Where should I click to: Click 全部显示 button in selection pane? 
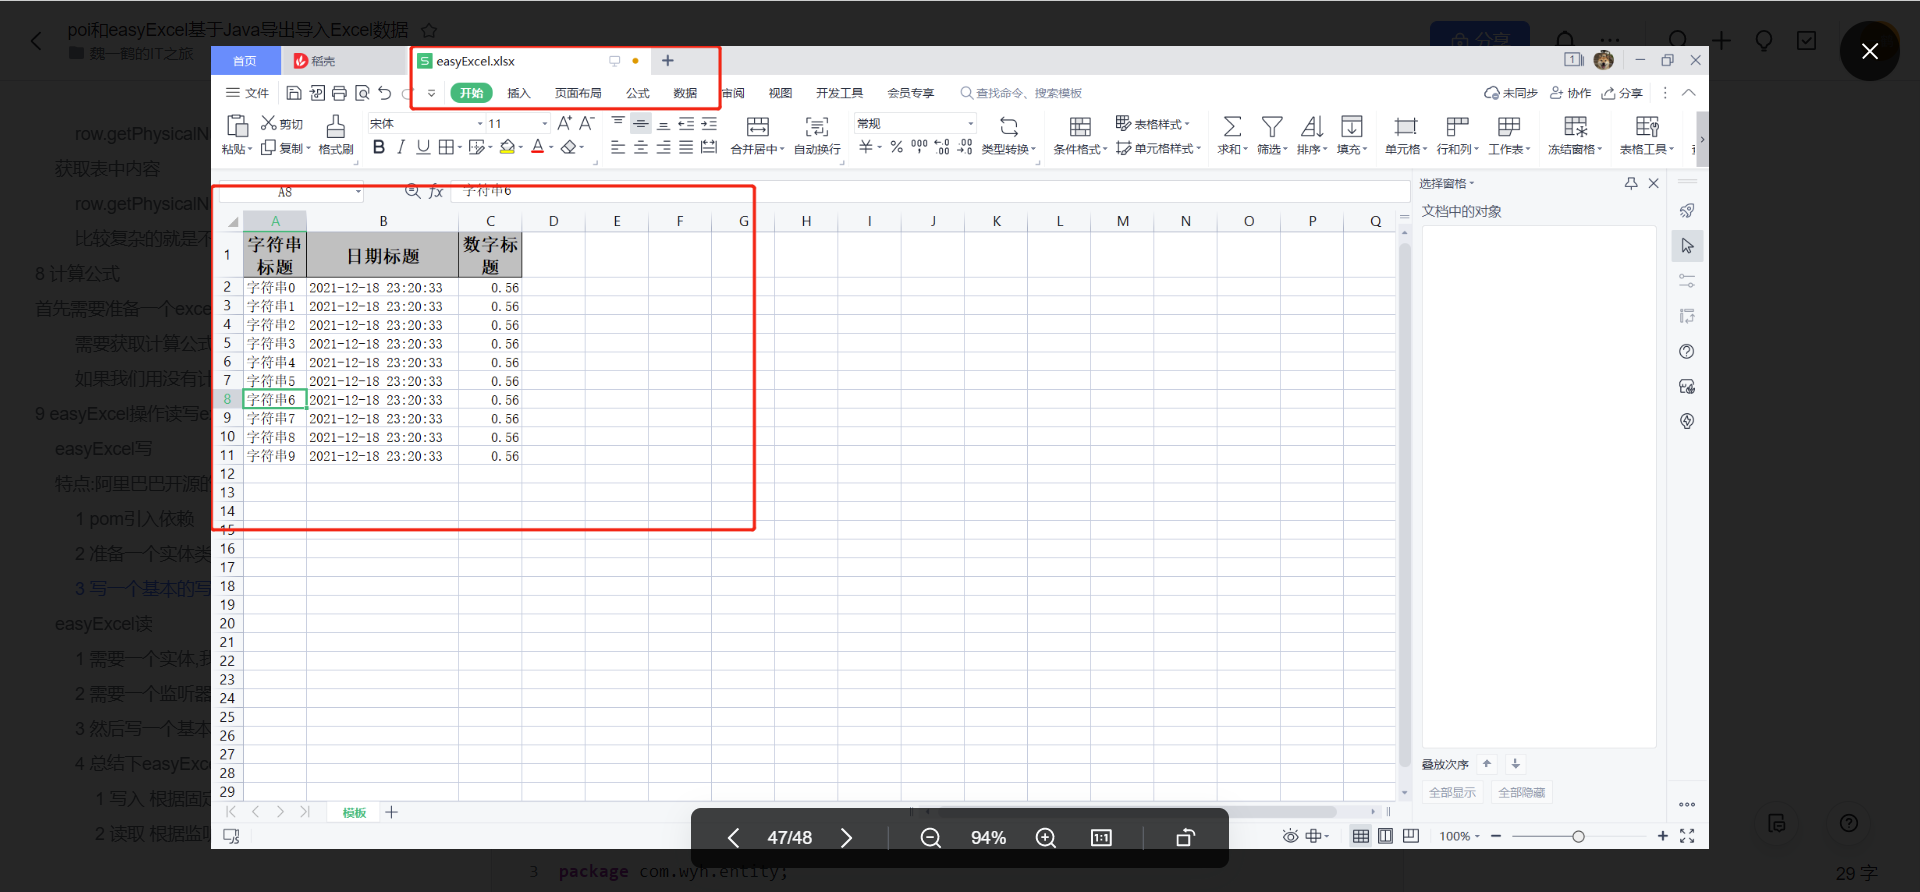1452,792
